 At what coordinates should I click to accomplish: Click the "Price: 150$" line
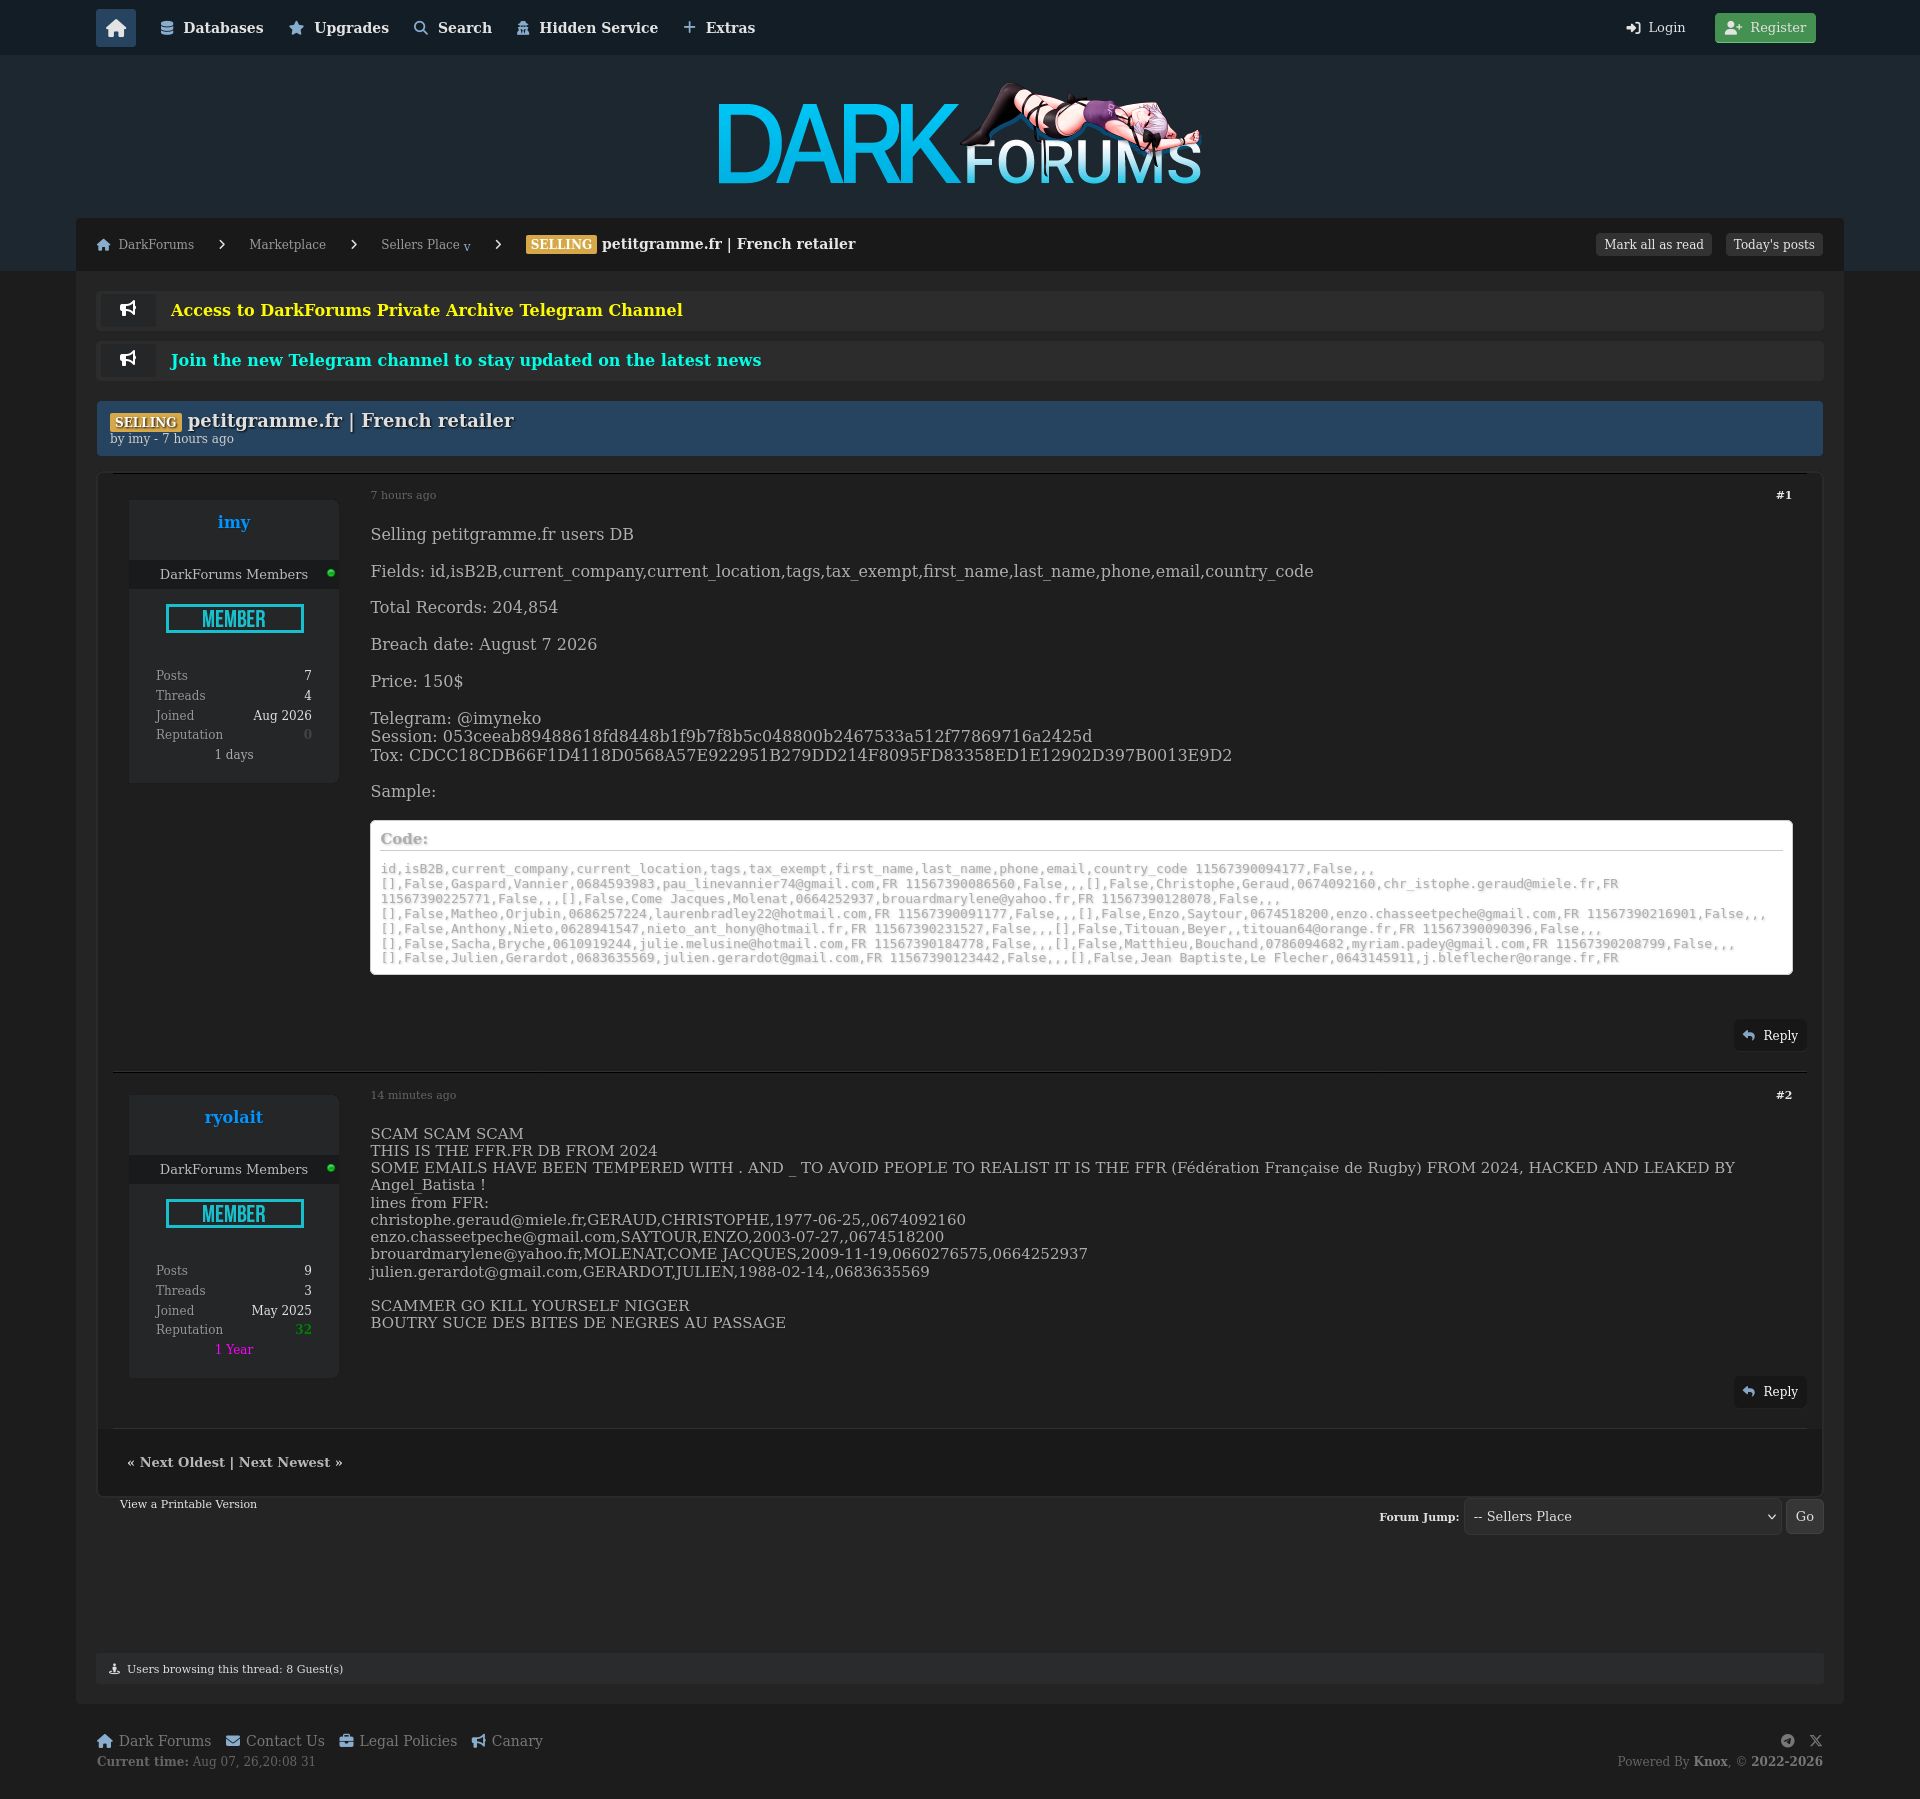point(417,682)
